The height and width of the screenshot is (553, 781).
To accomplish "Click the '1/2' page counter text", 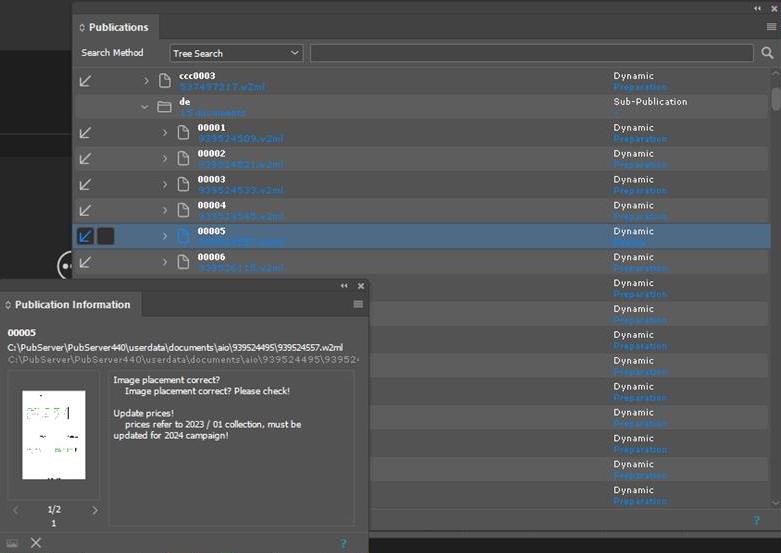I will (54, 509).
